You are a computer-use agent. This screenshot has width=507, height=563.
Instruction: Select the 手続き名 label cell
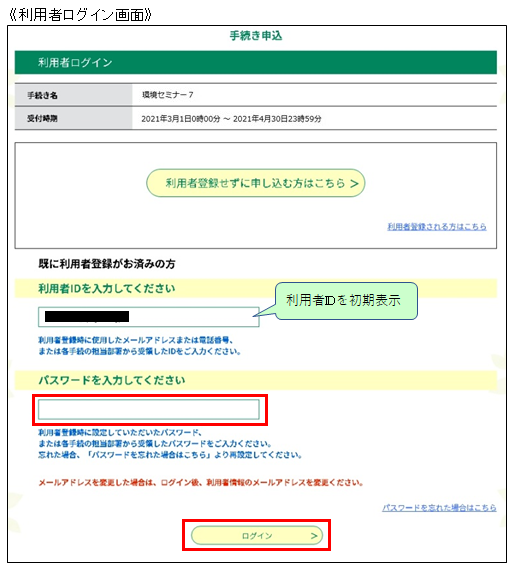point(73,95)
